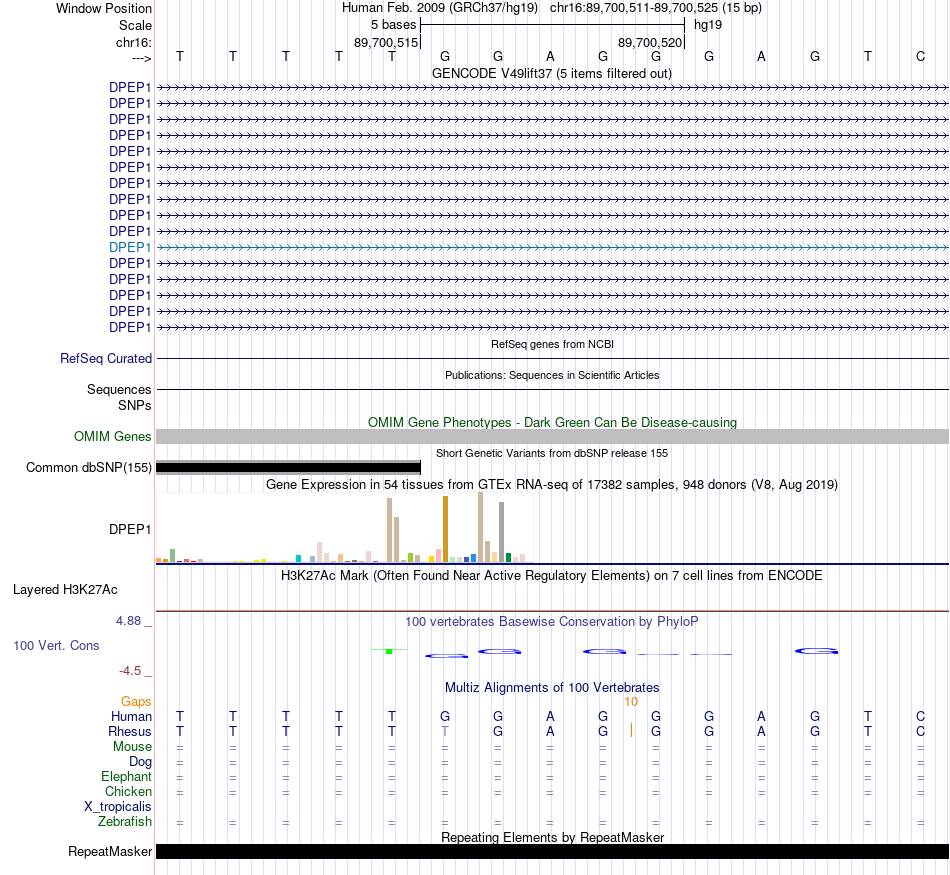Click the Basewise Conservation by PhyloP title
This screenshot has width=950, height=875.
[x=551, y=622]
